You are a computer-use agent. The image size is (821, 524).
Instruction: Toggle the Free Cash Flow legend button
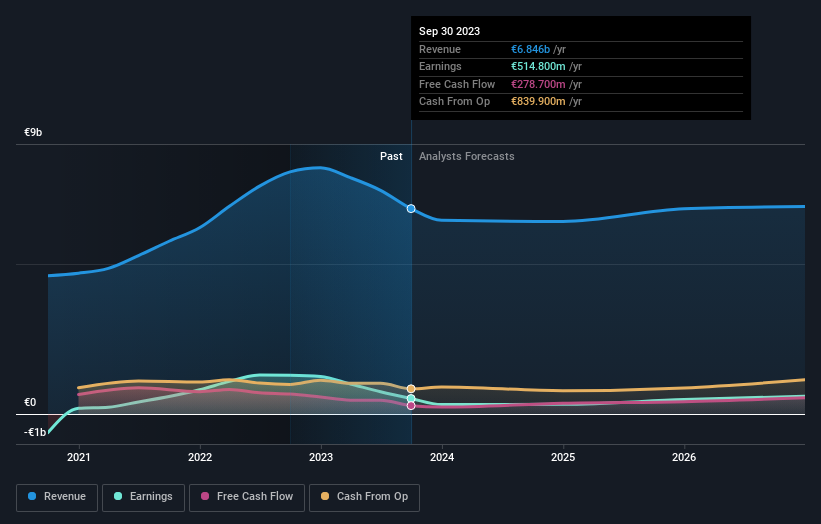pos(247,497)
